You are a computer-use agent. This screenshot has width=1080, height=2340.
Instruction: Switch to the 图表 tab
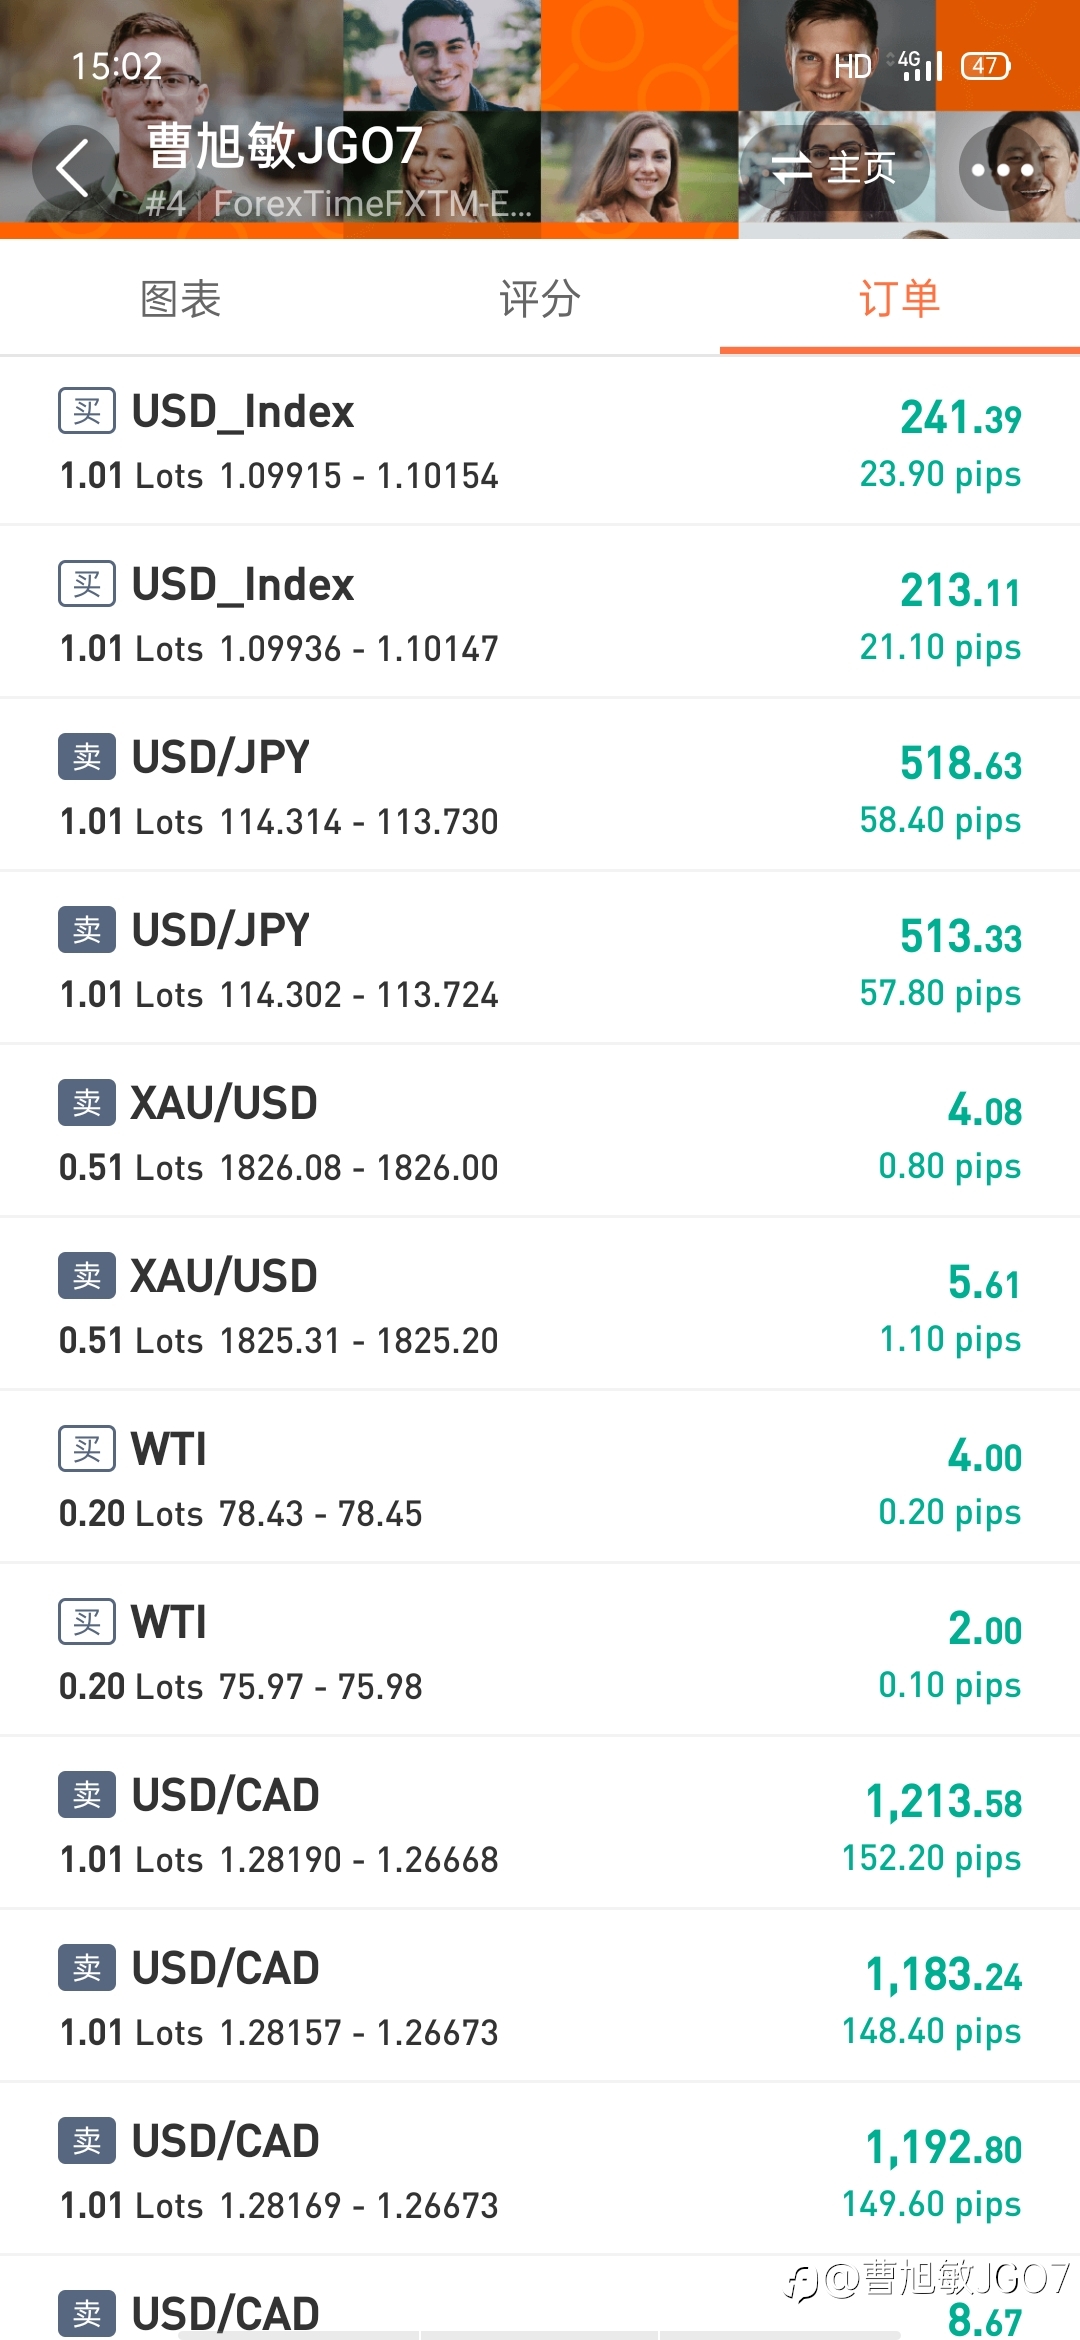click(180, 299)
